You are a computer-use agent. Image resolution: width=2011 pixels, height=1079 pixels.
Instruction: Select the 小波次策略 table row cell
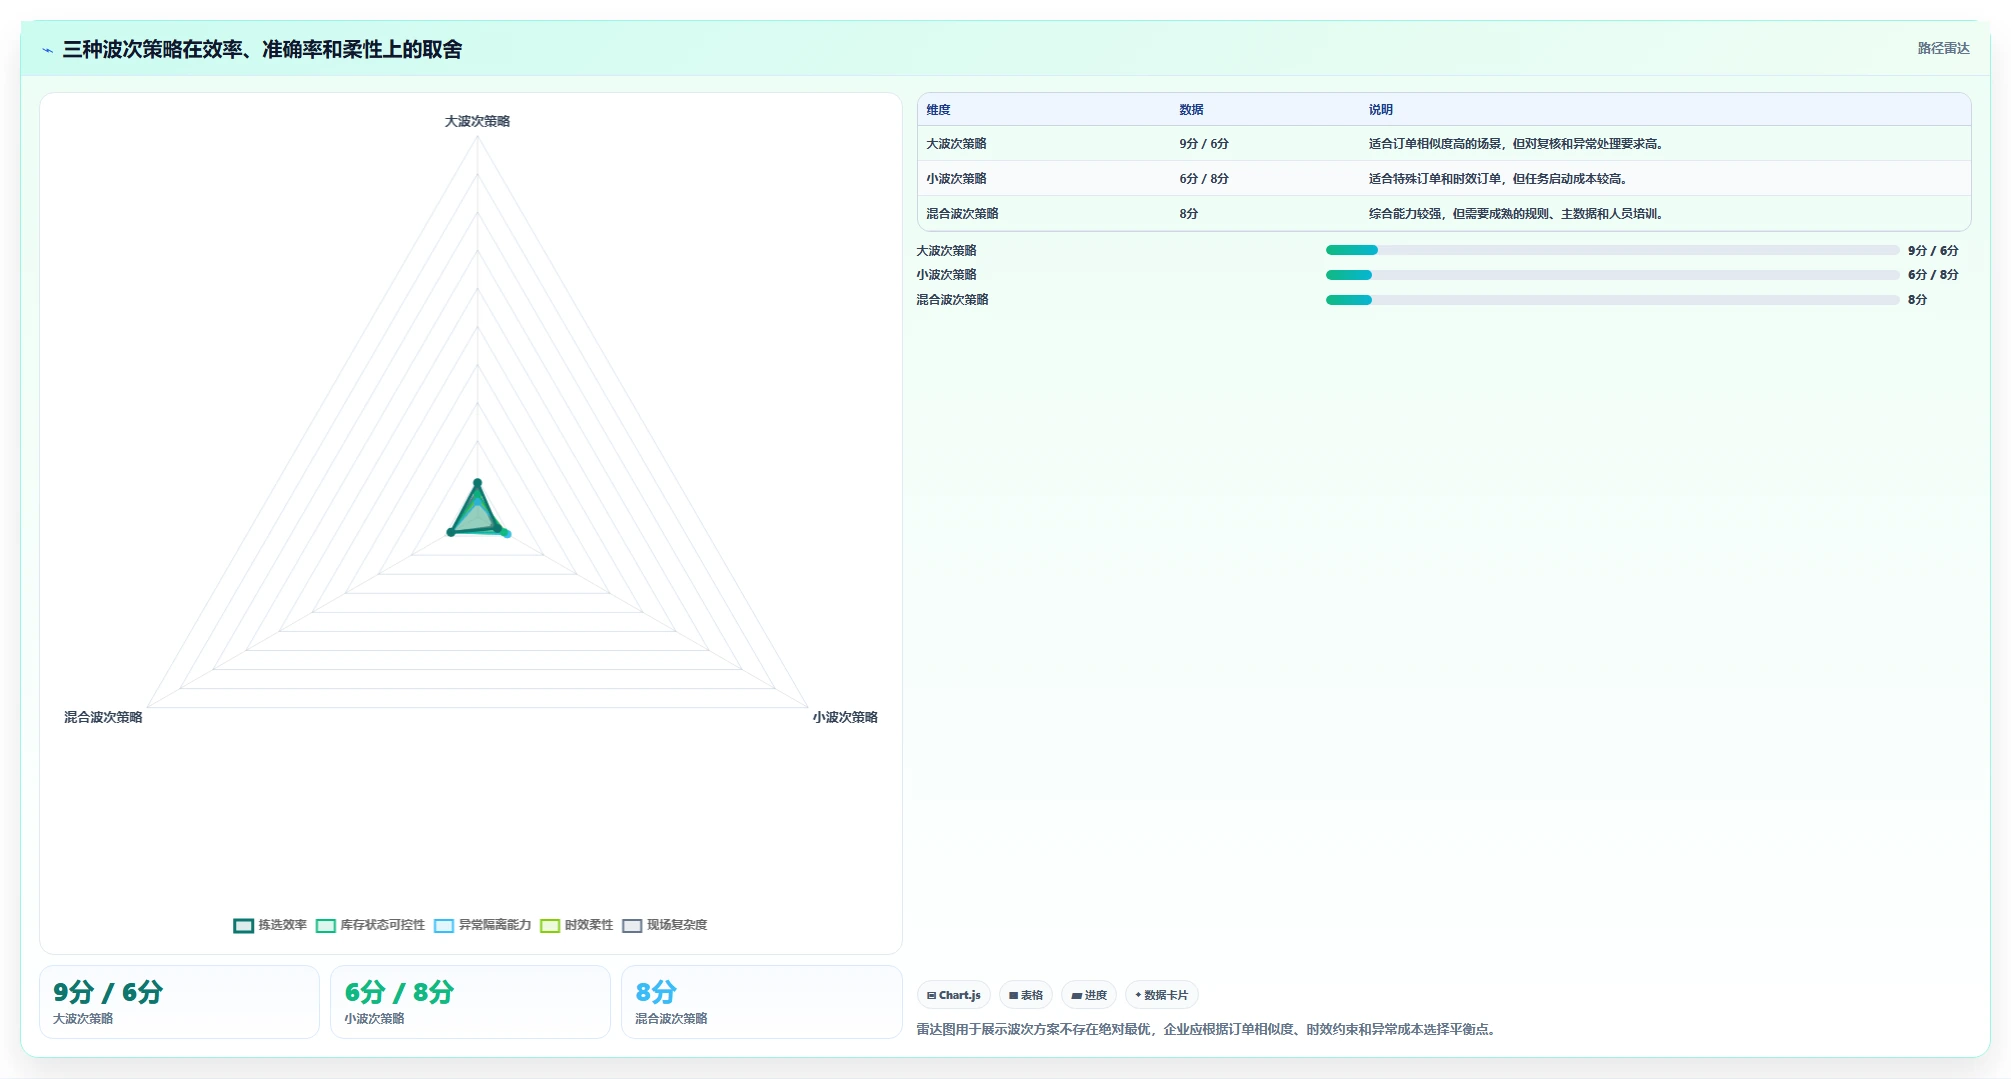click(956, 179)
